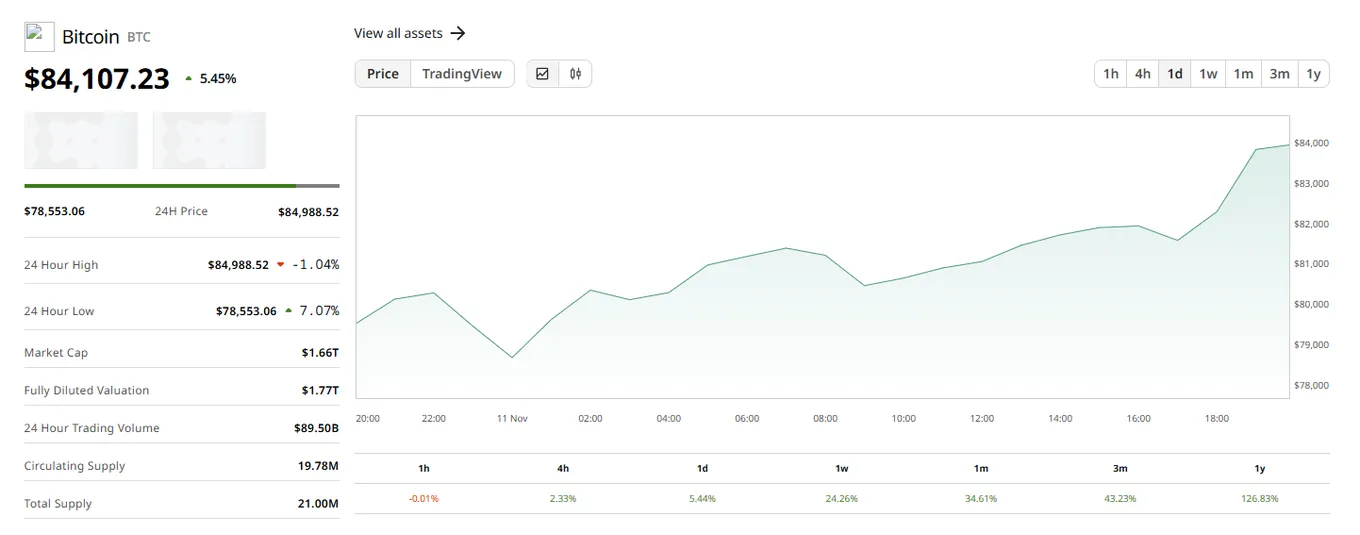The height and width of the screenshot is (535, 1360).
Task: Click the first placeholder thumbnail under price
Action: click(81, 140)
